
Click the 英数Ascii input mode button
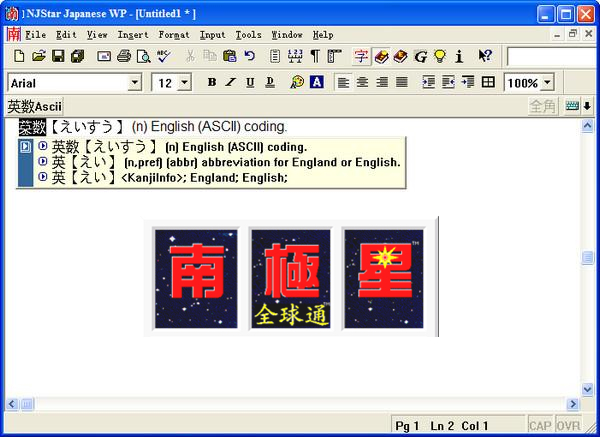coord(34,106)
